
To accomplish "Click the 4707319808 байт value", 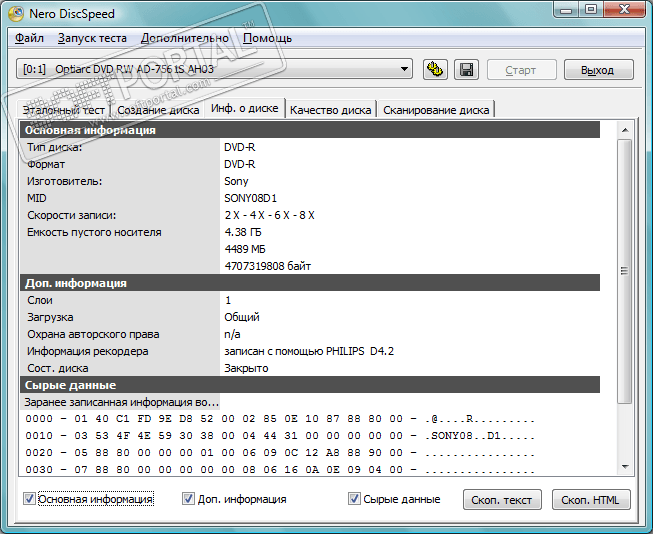I will (268, 266).
